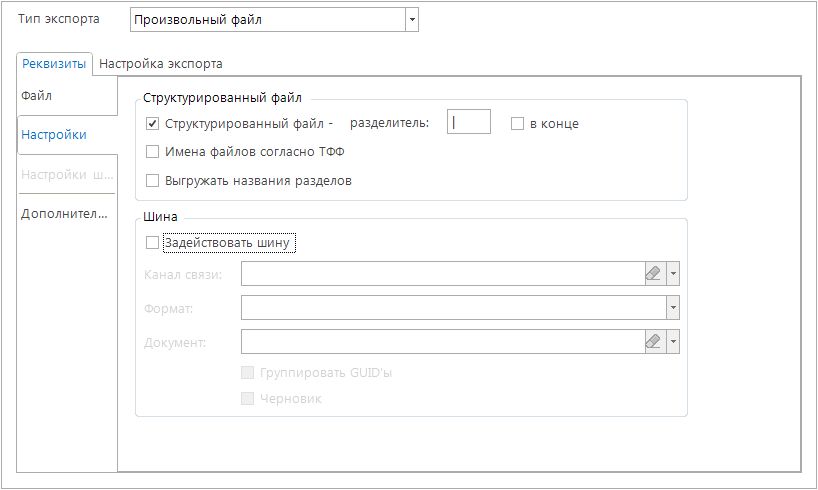
Task: Uncheck the Структурированный файл checkbox
Action: tap(153, 124)
